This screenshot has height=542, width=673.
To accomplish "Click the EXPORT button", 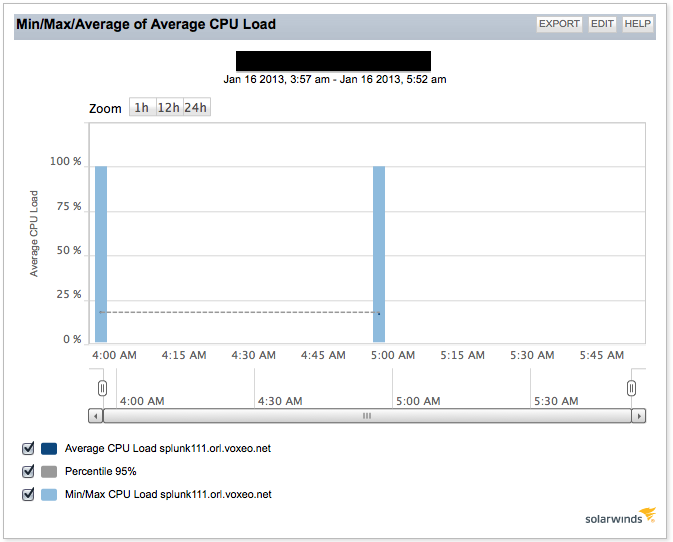I will [x=559, y=24].
